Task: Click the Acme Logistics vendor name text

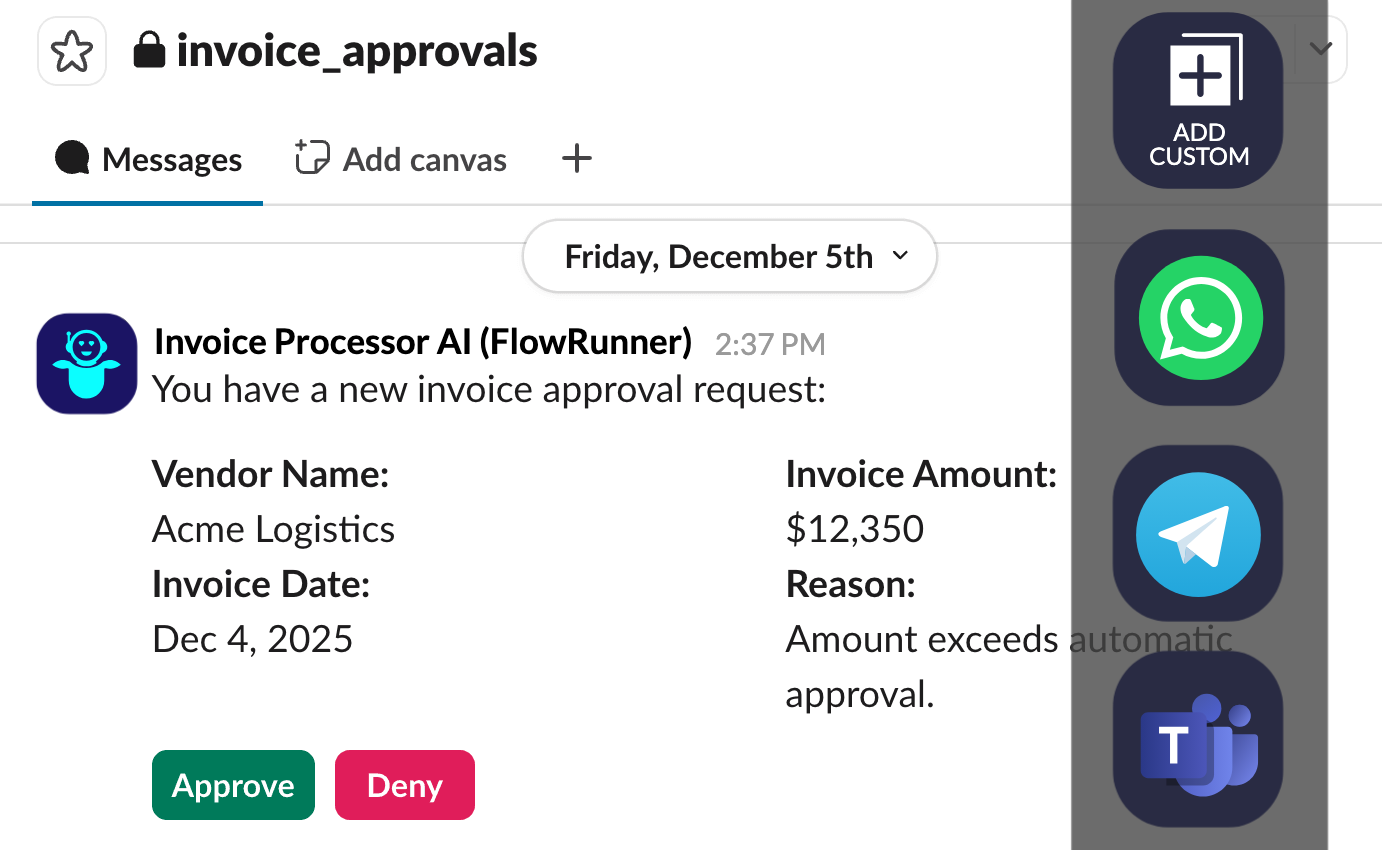Action: [273, 529]
